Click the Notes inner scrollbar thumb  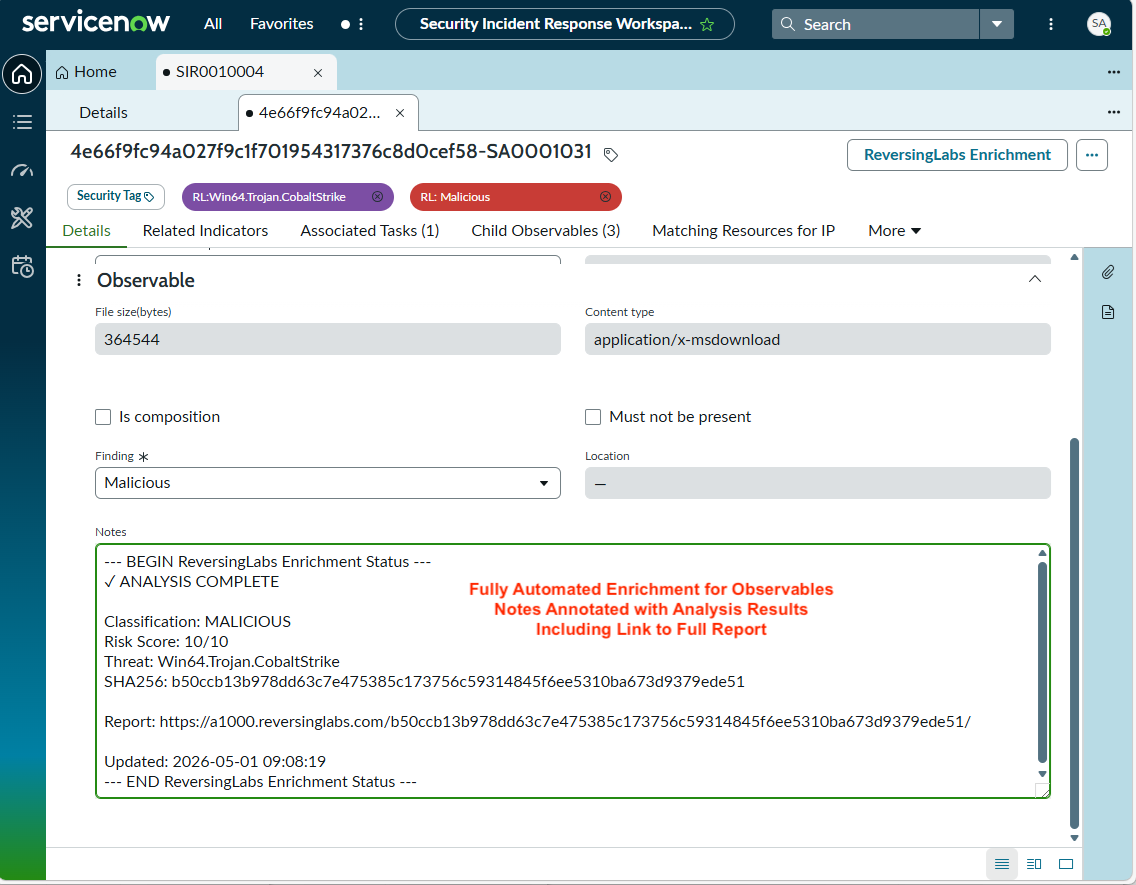pyautogui.click(x=1042, y=662)
